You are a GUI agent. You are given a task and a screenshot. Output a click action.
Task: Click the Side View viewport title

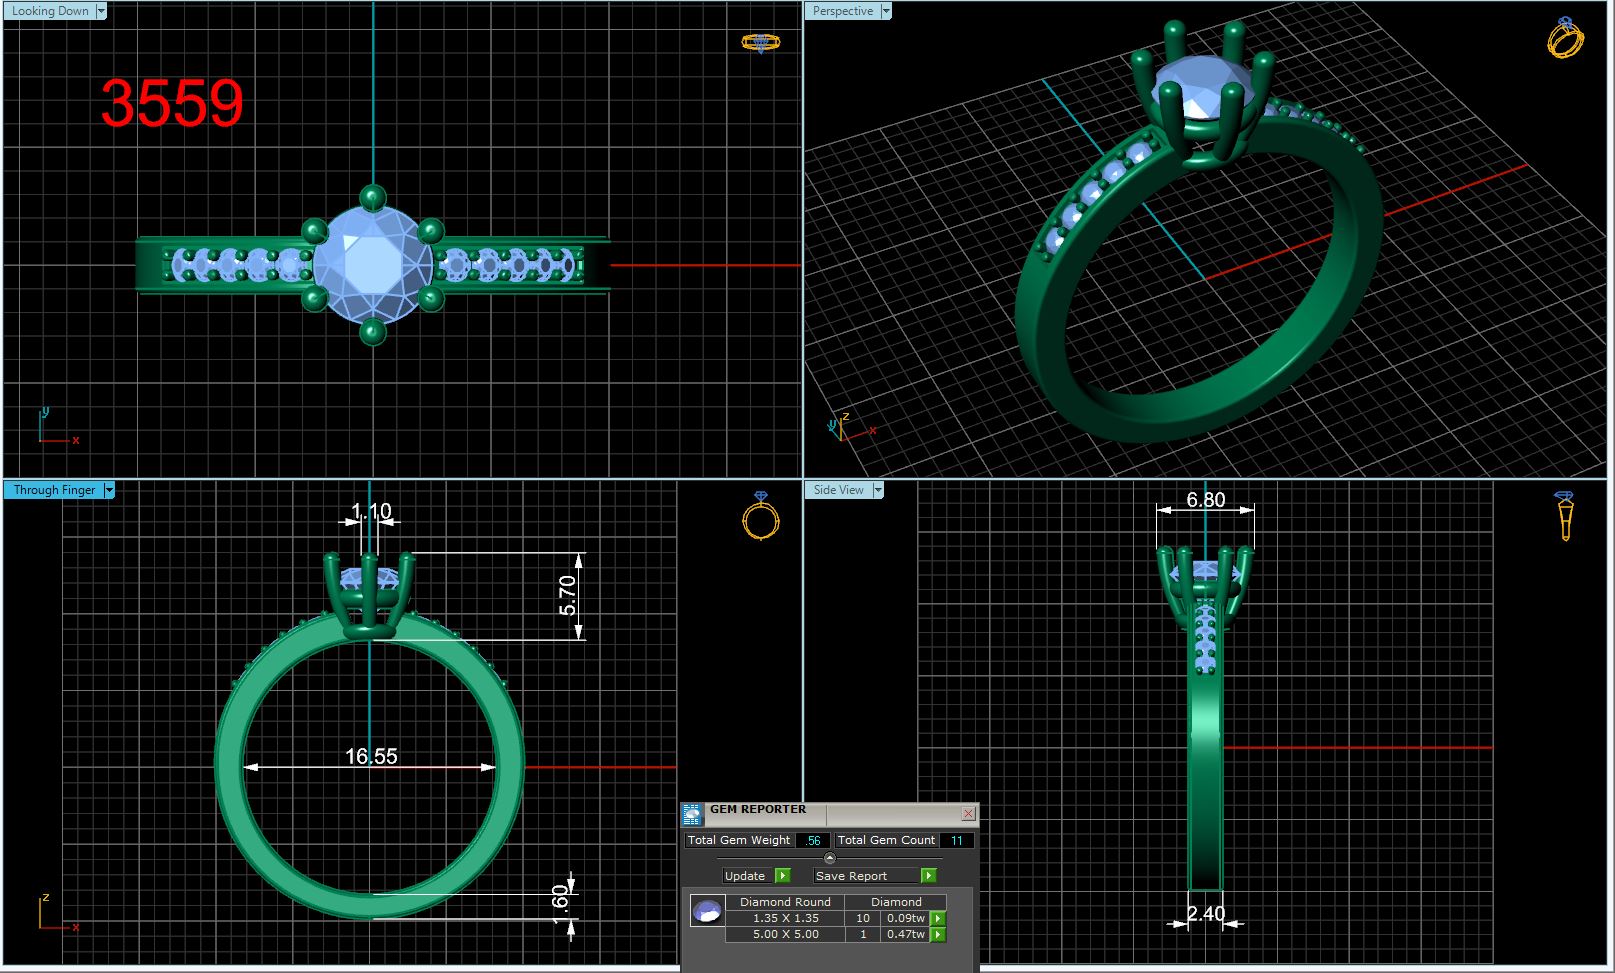pos(838,490)
